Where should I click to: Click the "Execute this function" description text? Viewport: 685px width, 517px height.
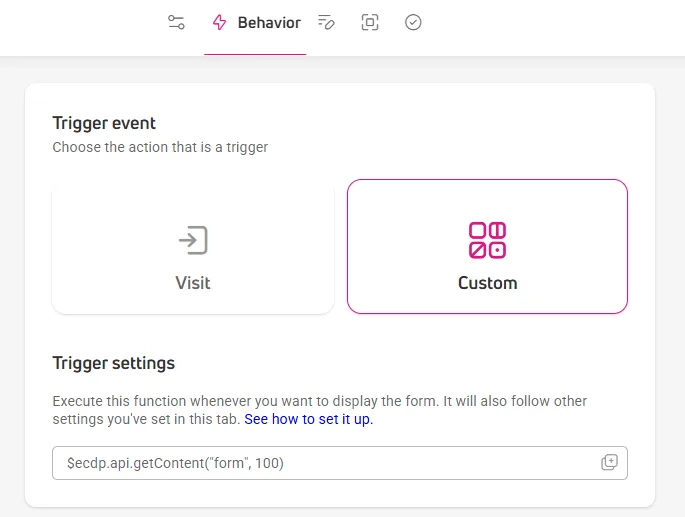(x=319, y=410)
